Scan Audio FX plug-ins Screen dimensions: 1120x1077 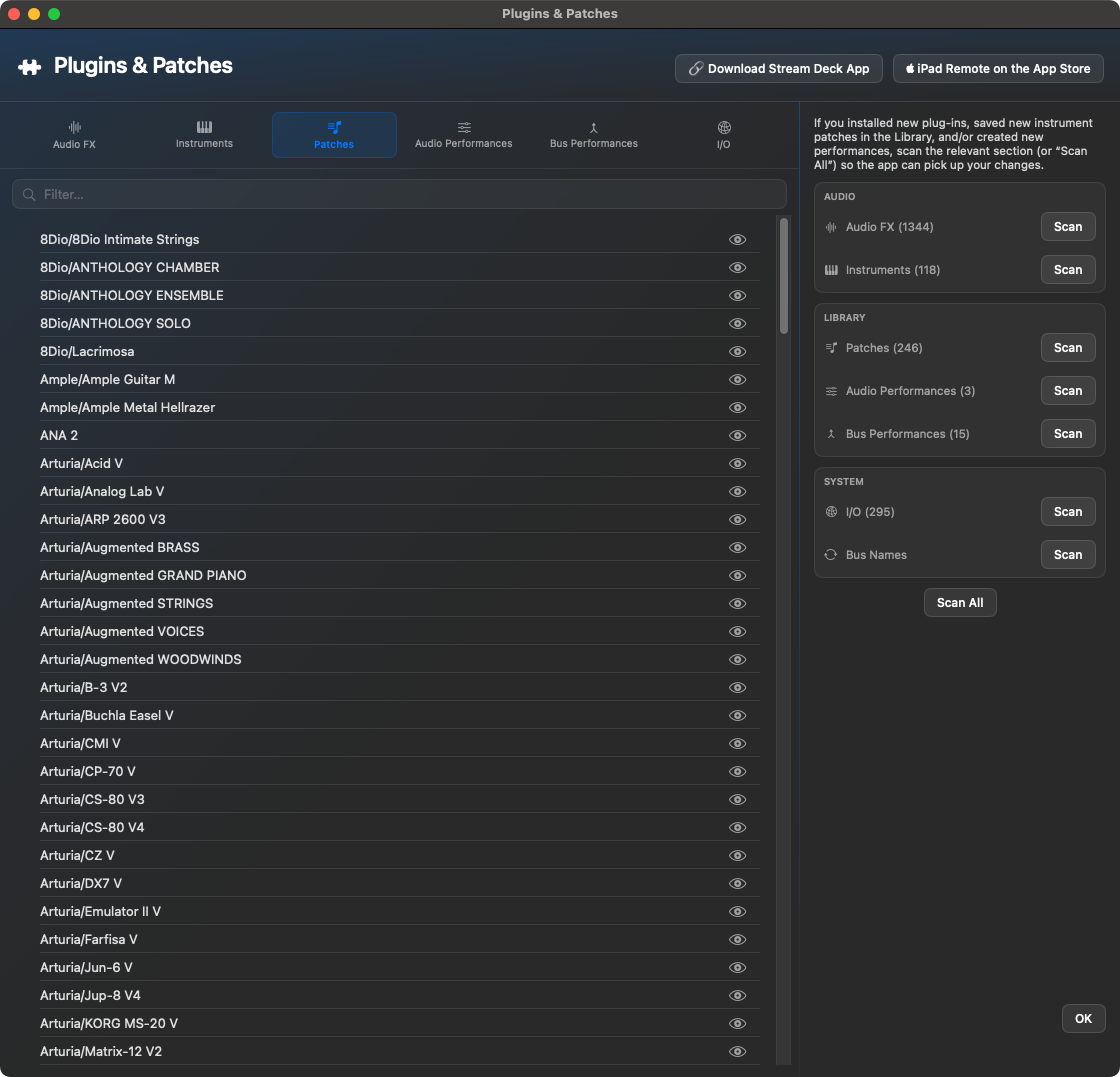tap(1068, 227)
